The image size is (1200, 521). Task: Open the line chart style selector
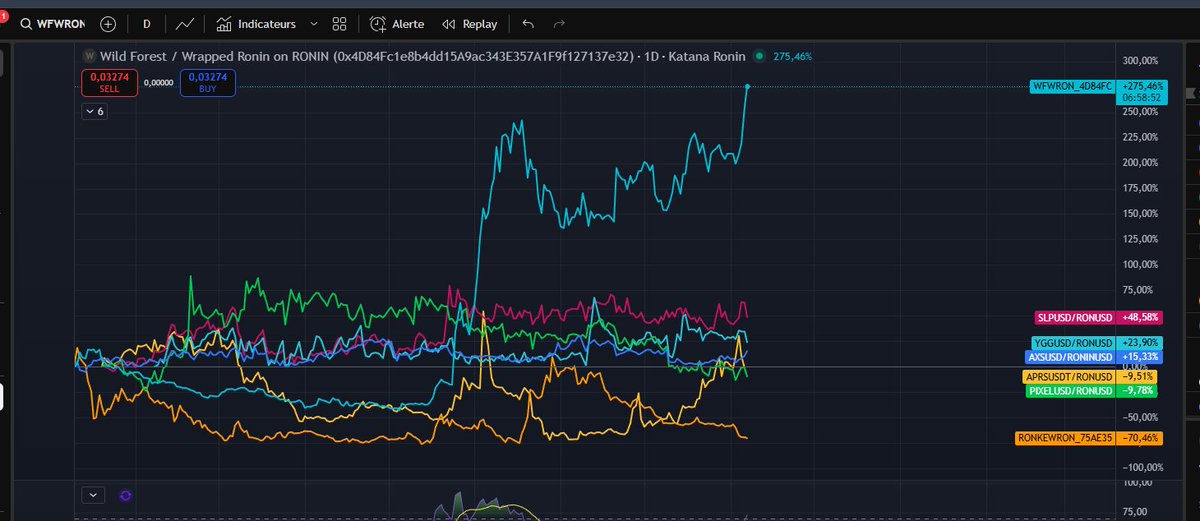[184, 23]
